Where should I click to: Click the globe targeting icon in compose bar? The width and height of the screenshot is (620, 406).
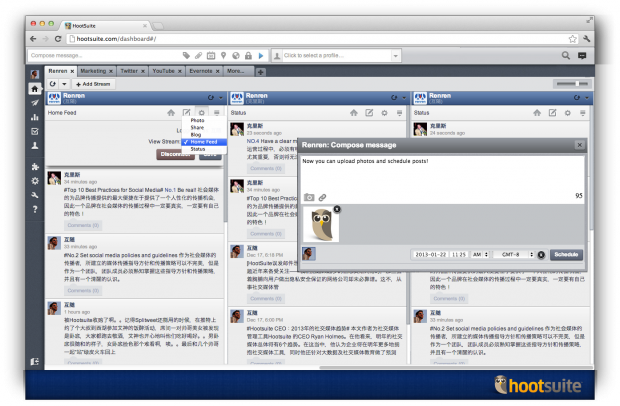tap(236, 55)
